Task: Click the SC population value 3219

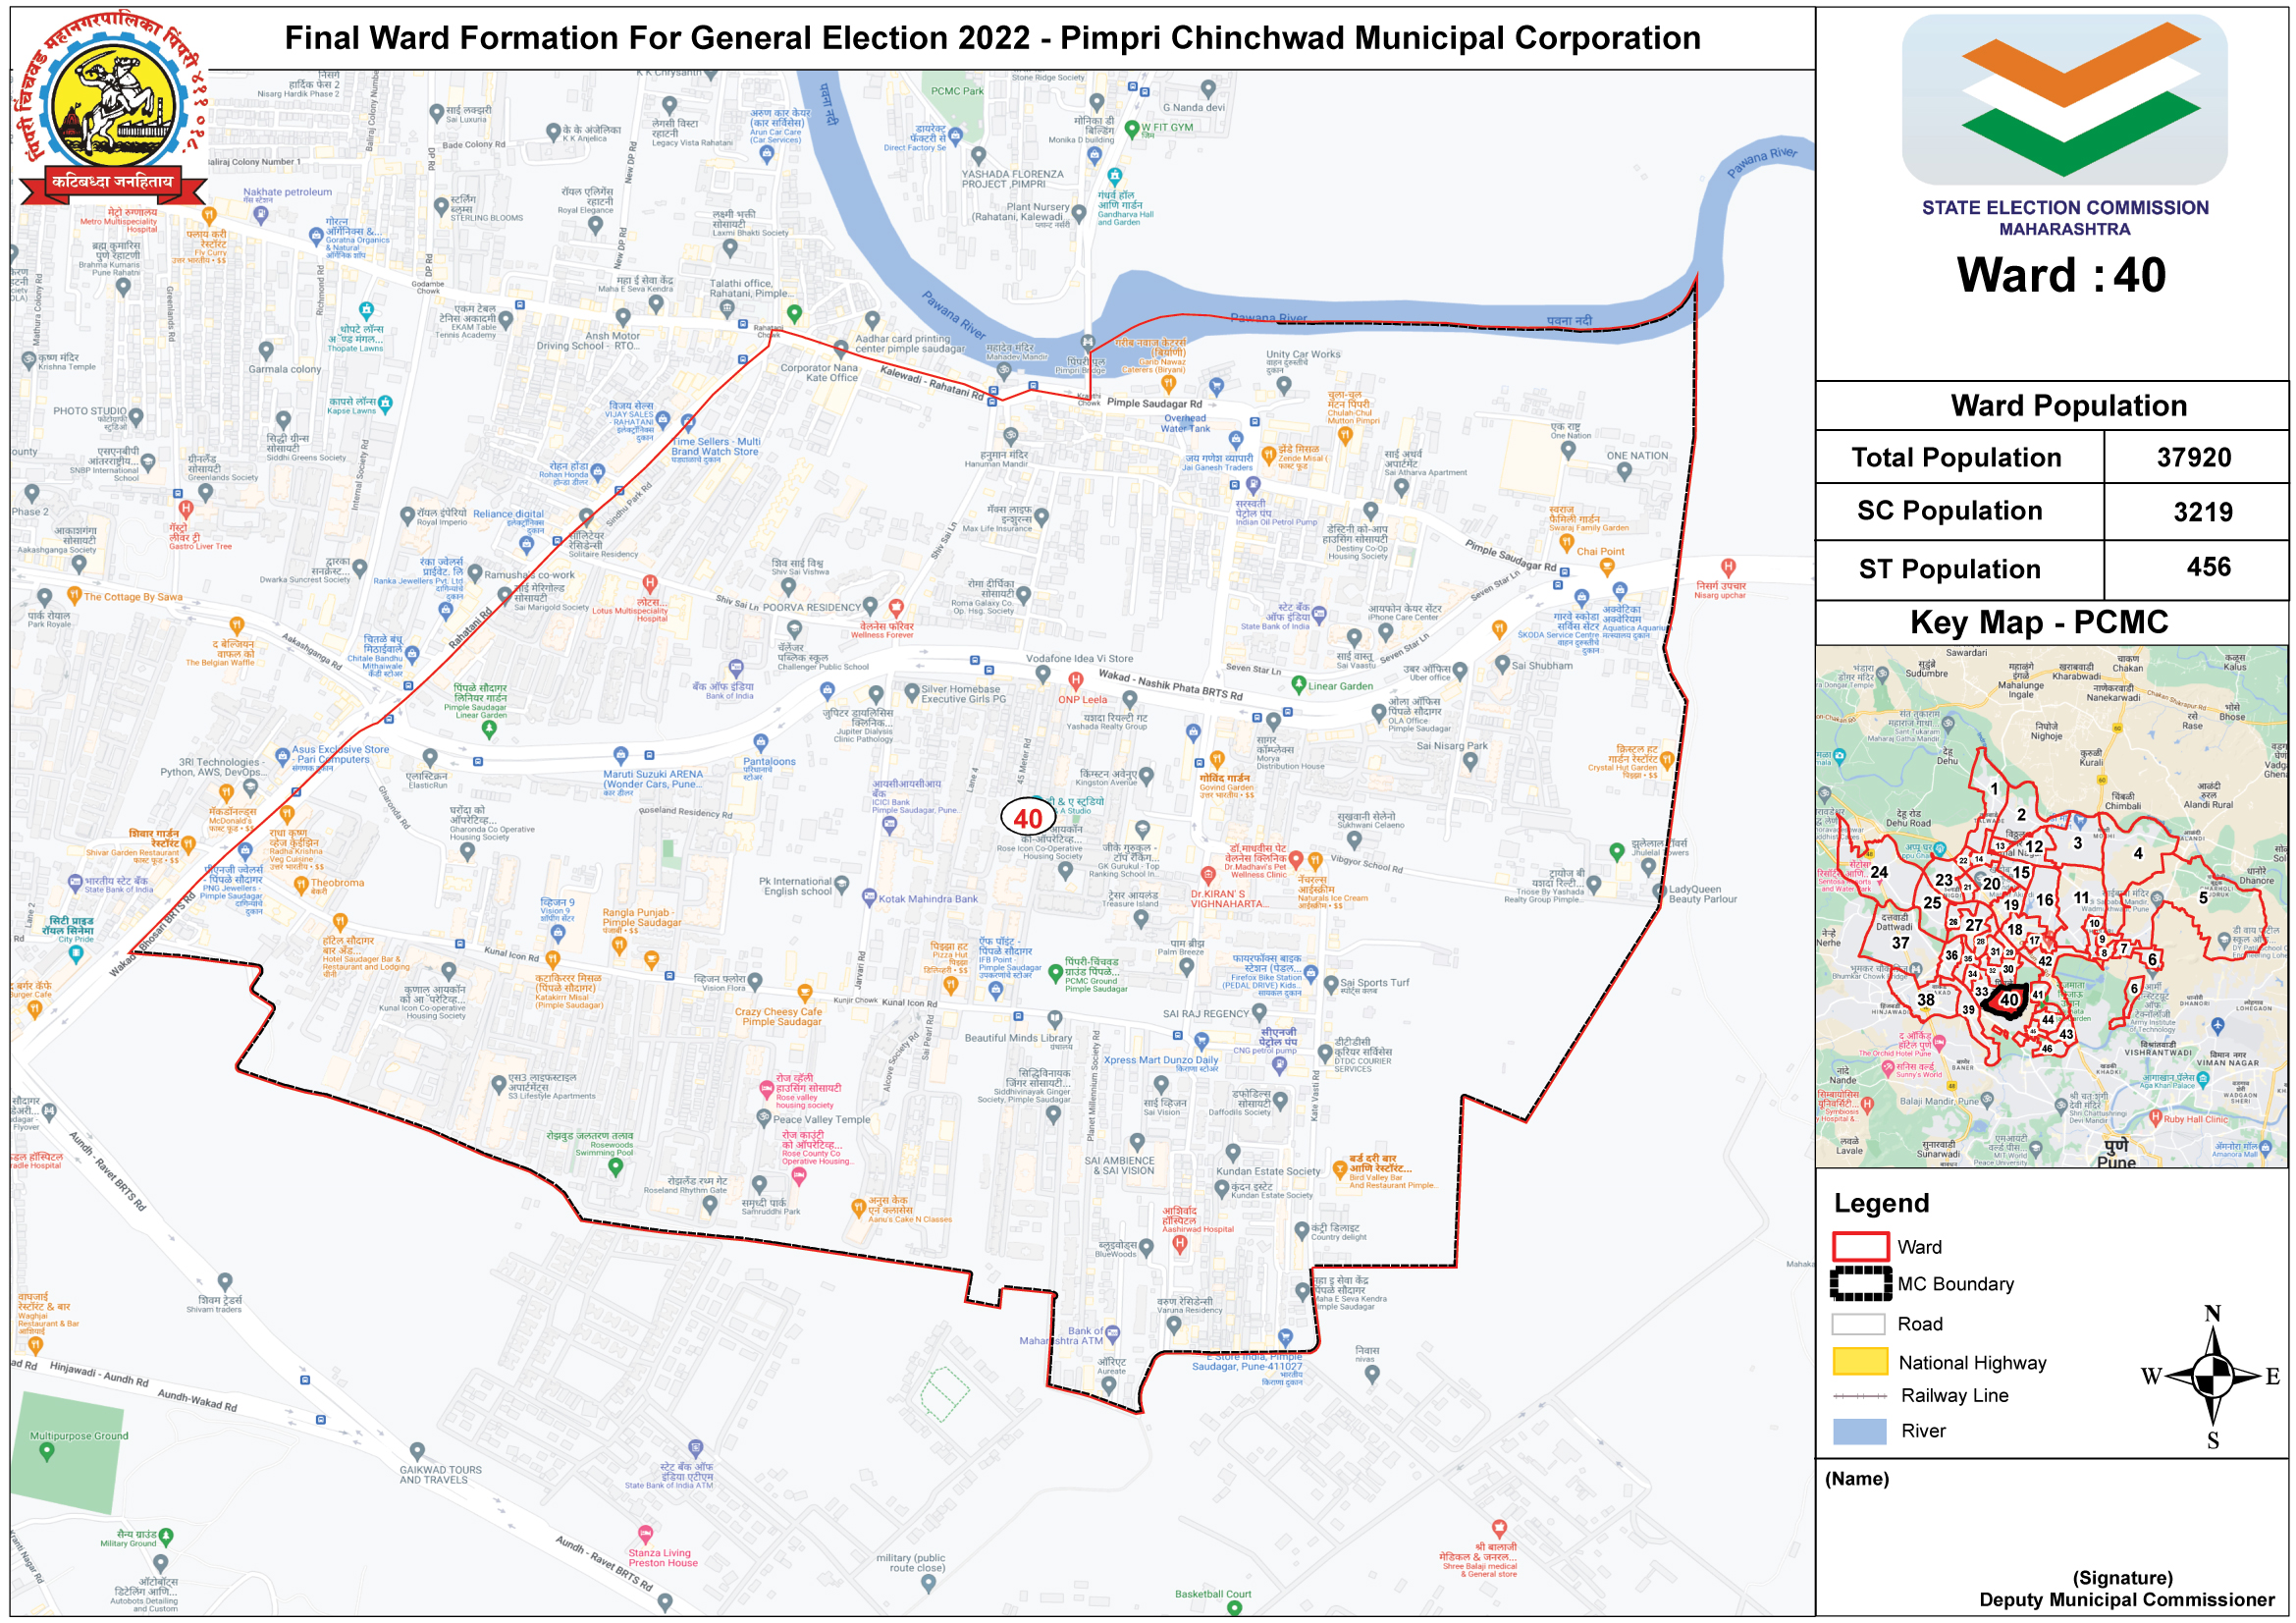Action: coord(2202,512)
